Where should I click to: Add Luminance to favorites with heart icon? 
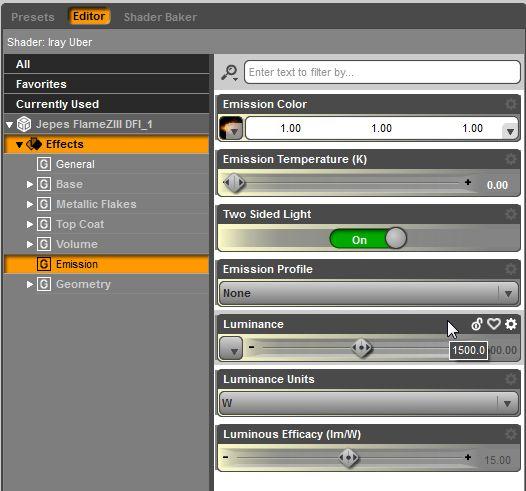tap(493, 324)
